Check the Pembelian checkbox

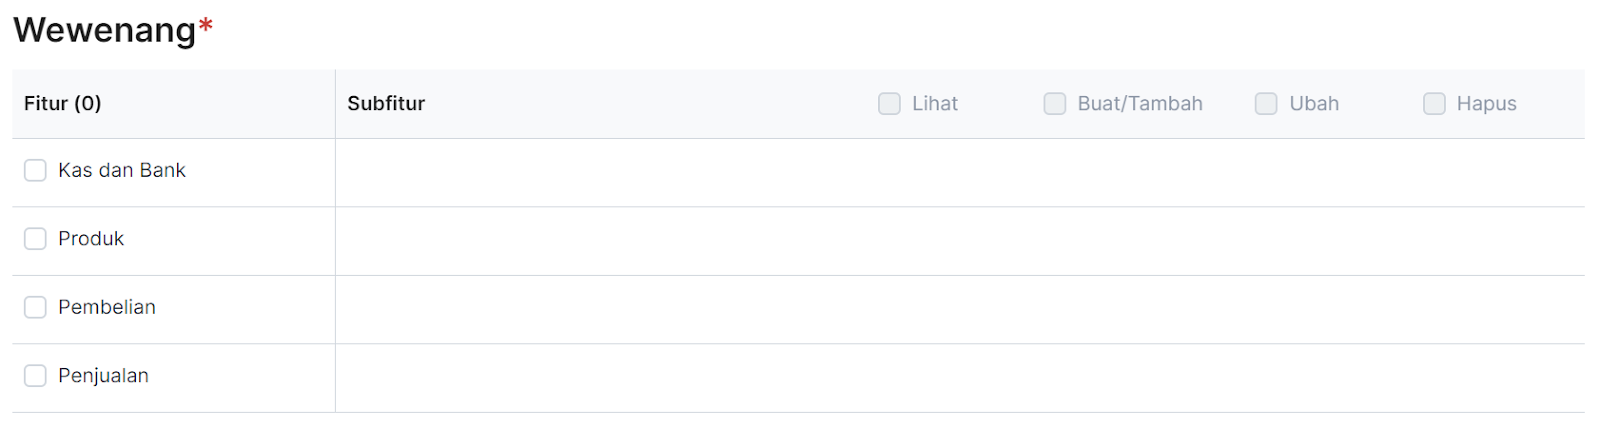[x=35, y=307]
